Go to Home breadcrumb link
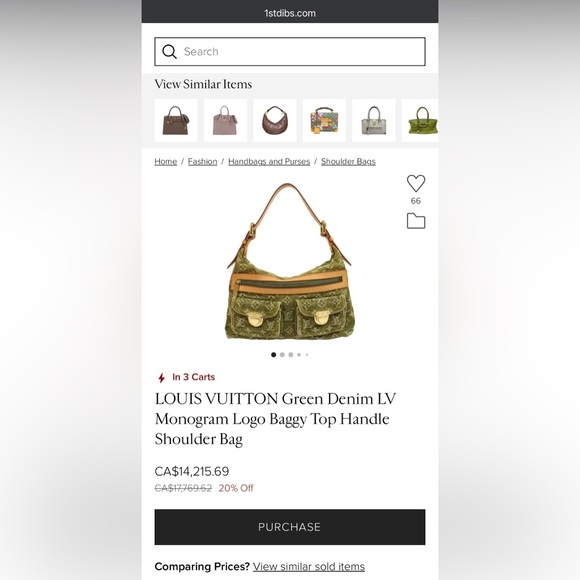The width and height of the screenshot is (580, 580). pyautogui.click(x=166, y=162)
